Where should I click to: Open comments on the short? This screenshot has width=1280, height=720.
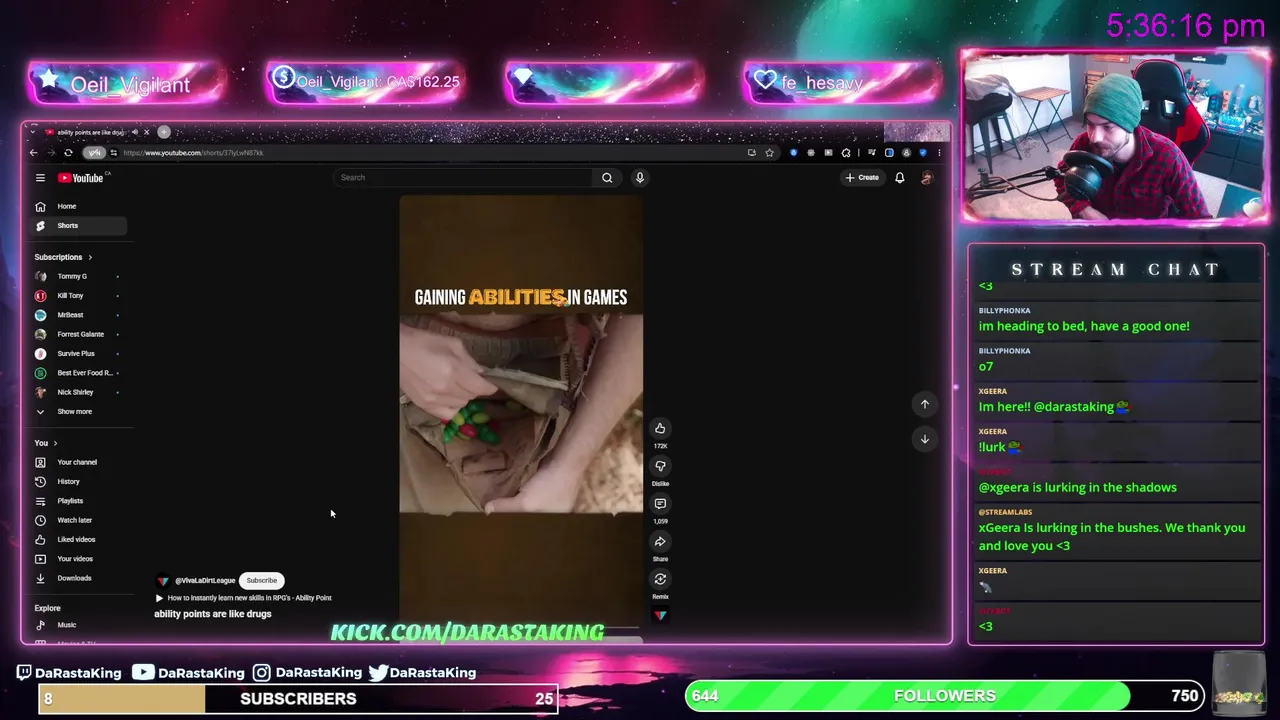[660, 504]
